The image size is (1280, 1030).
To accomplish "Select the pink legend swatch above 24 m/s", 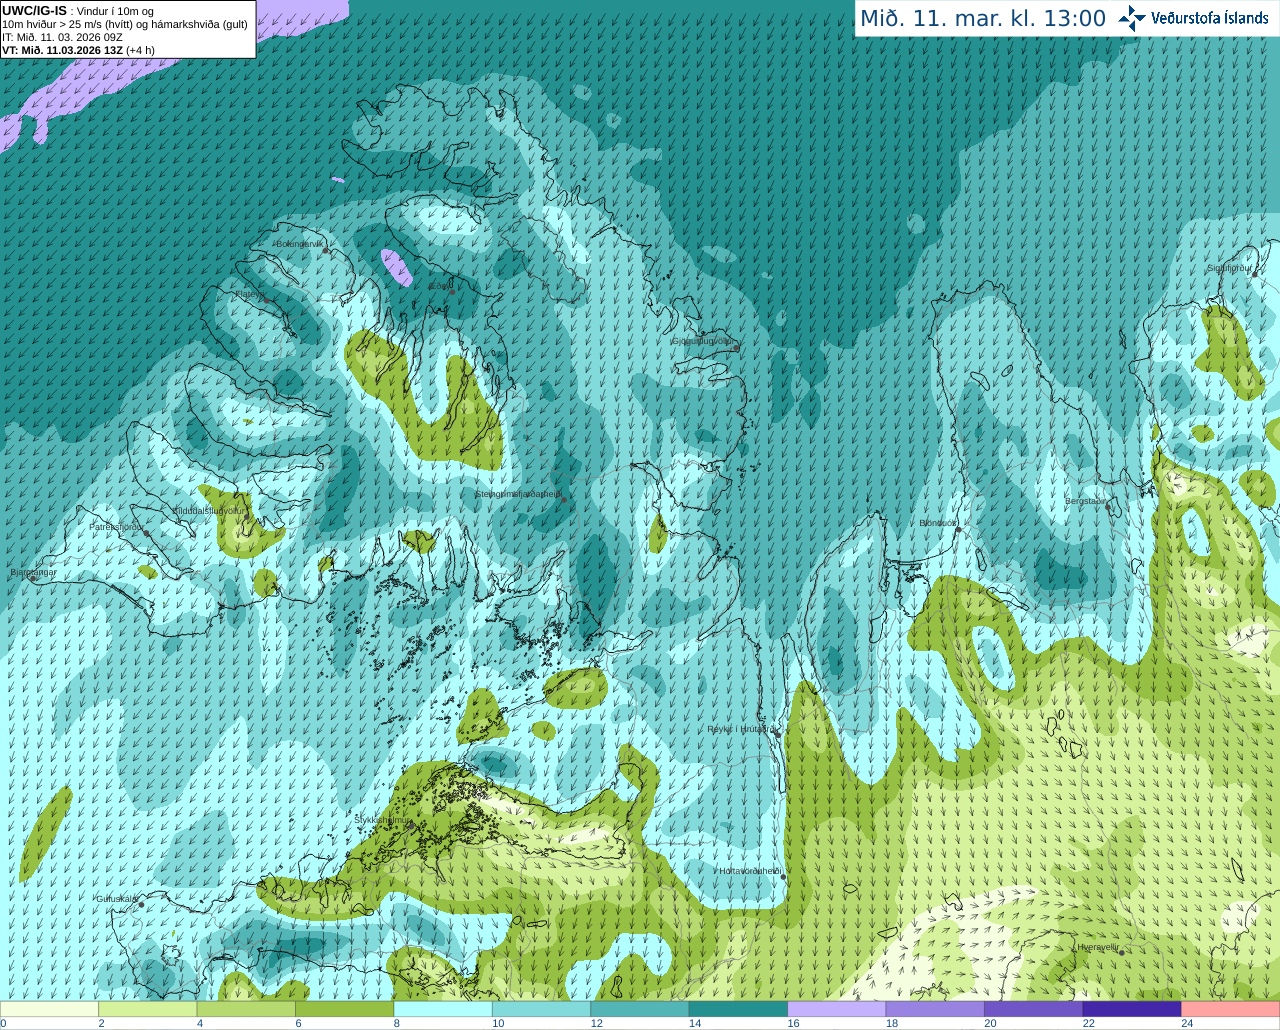I will (x=1231, y=1009).
